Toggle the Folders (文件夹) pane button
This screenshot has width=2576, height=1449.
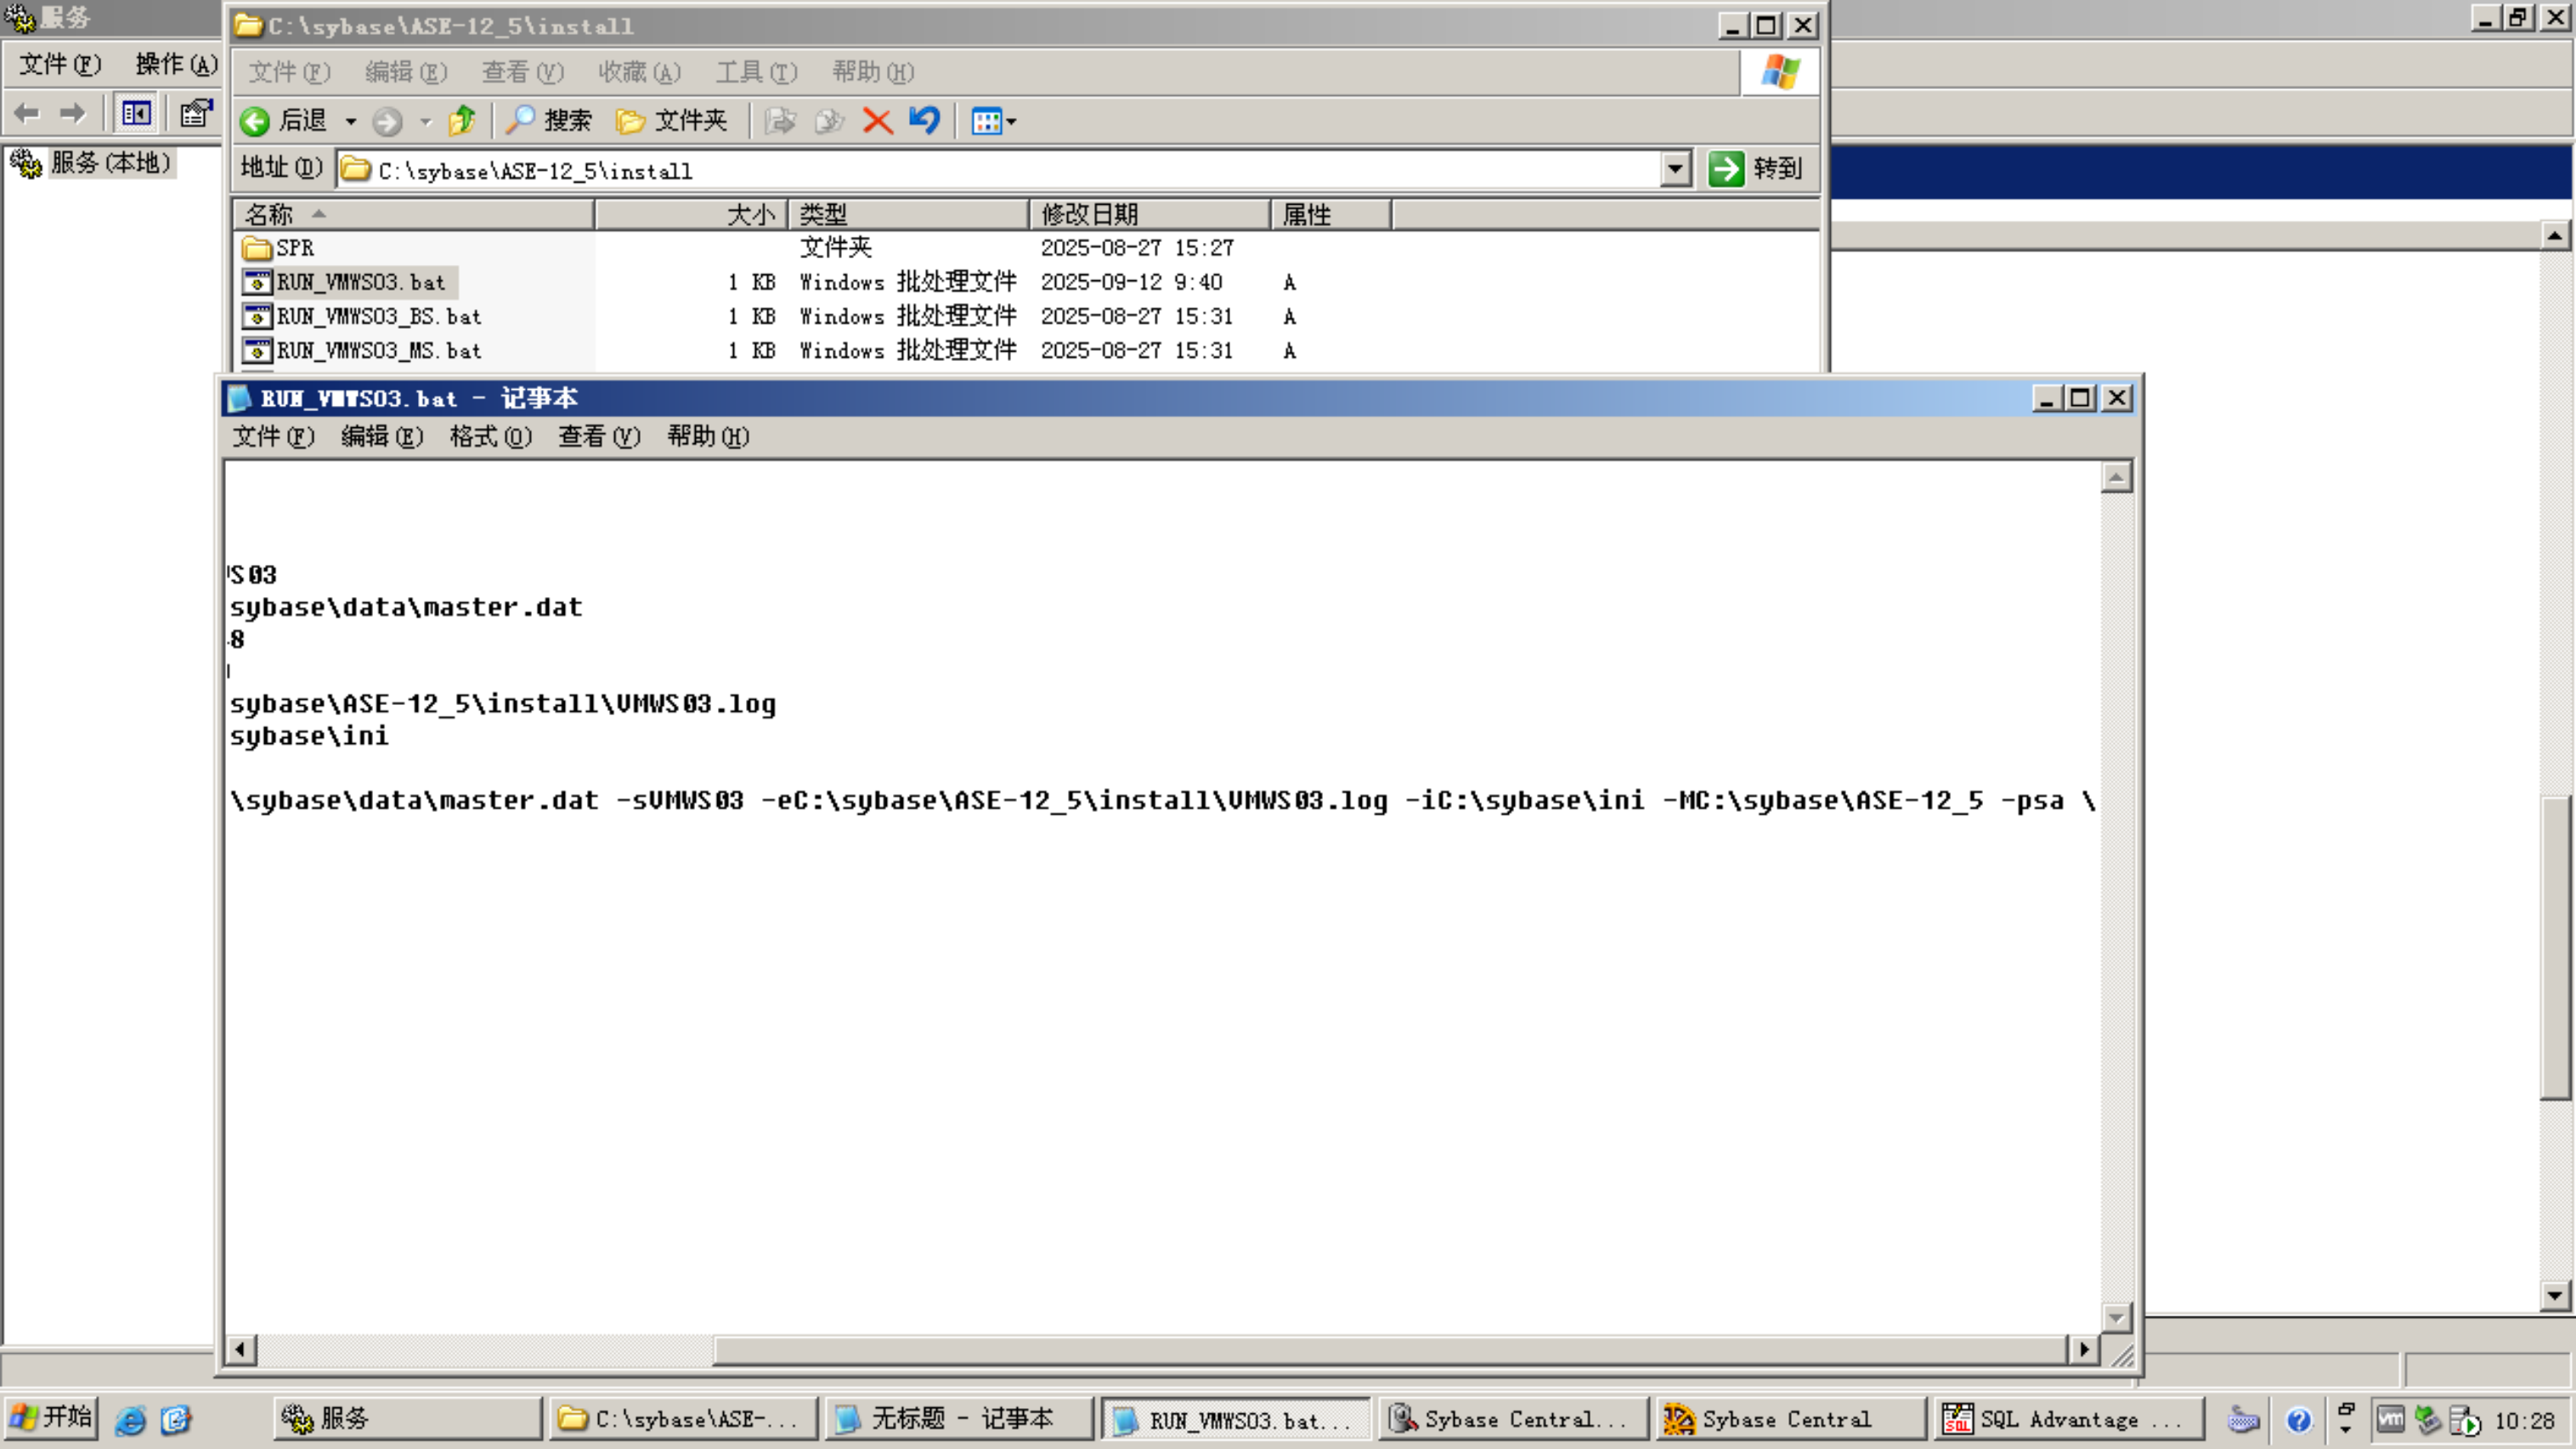(x=672, y=121)
